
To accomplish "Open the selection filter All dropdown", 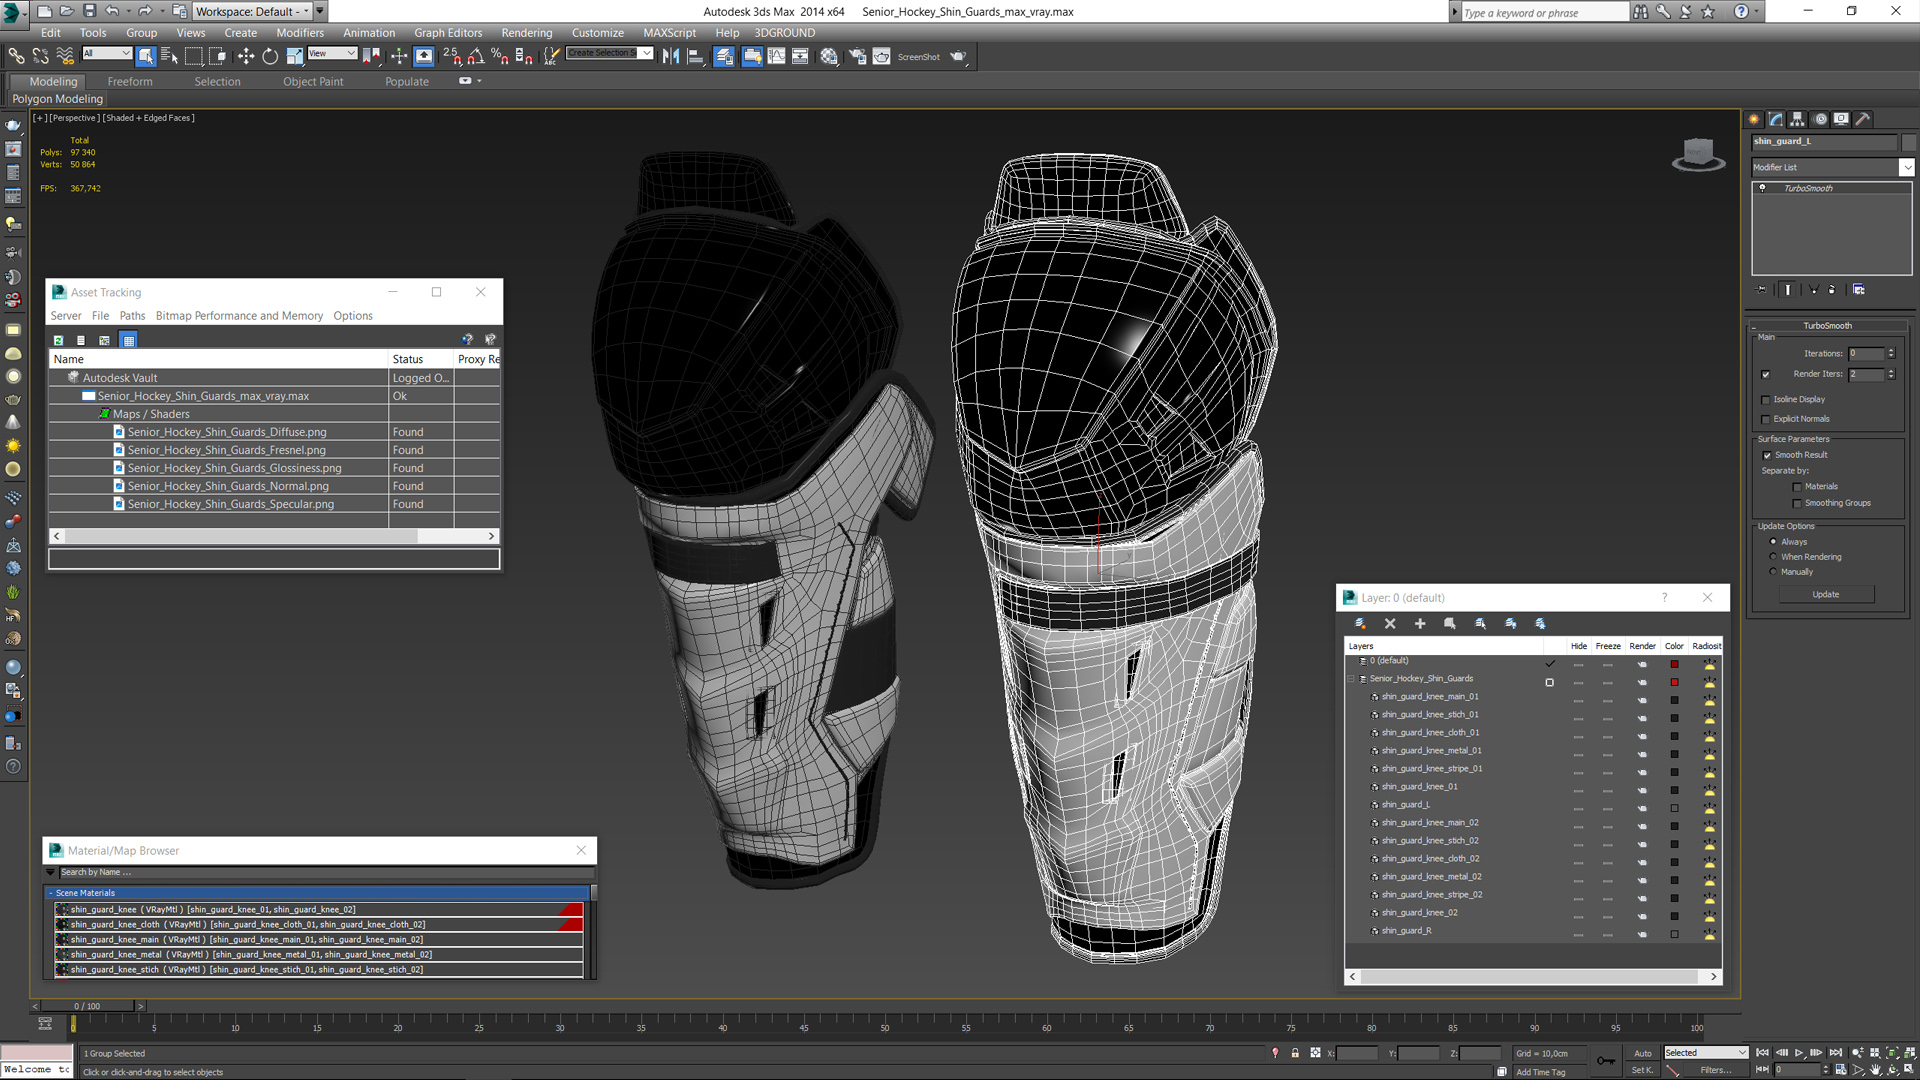I will click(107, 54).
